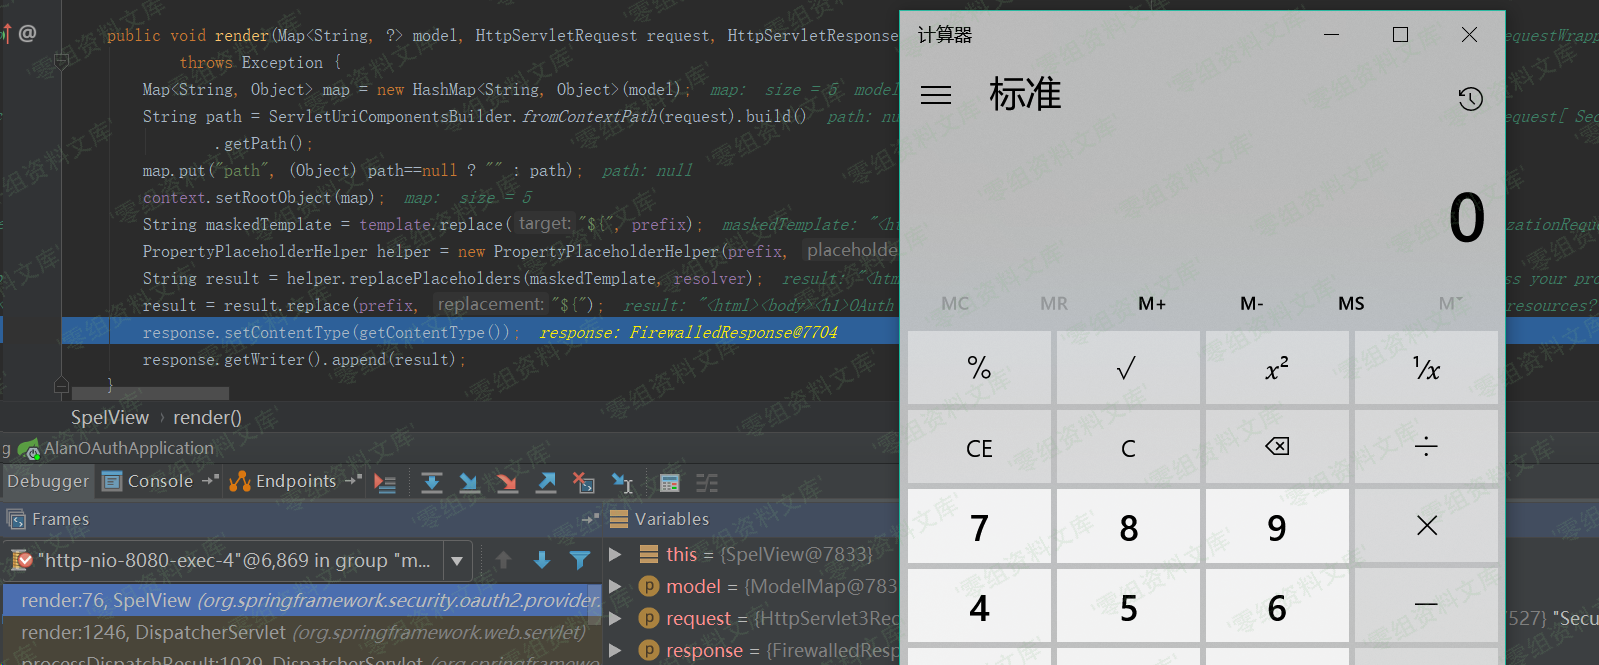Click the Step Over debugger icon
This screenshot has height=665, width=1599.
(x=432, y=483)
